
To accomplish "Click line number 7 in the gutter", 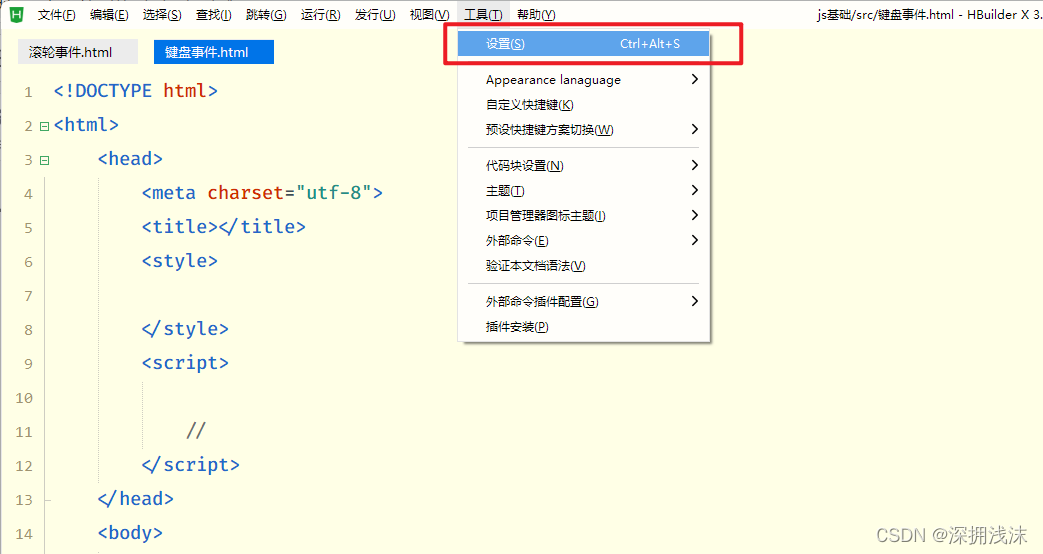I will click(28, 296).
